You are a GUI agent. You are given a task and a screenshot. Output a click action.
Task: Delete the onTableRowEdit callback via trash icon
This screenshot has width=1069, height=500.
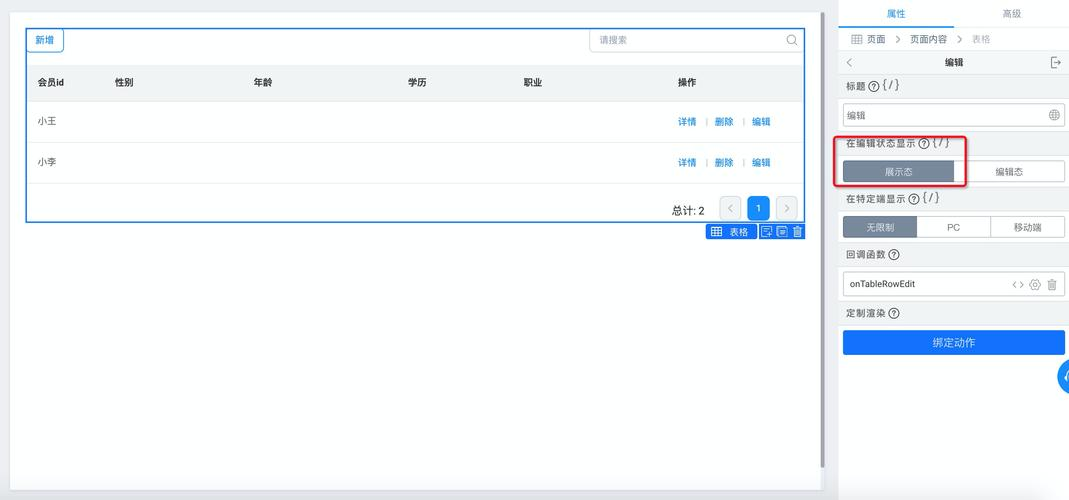pyautogui.click(x=1052, y=284)
